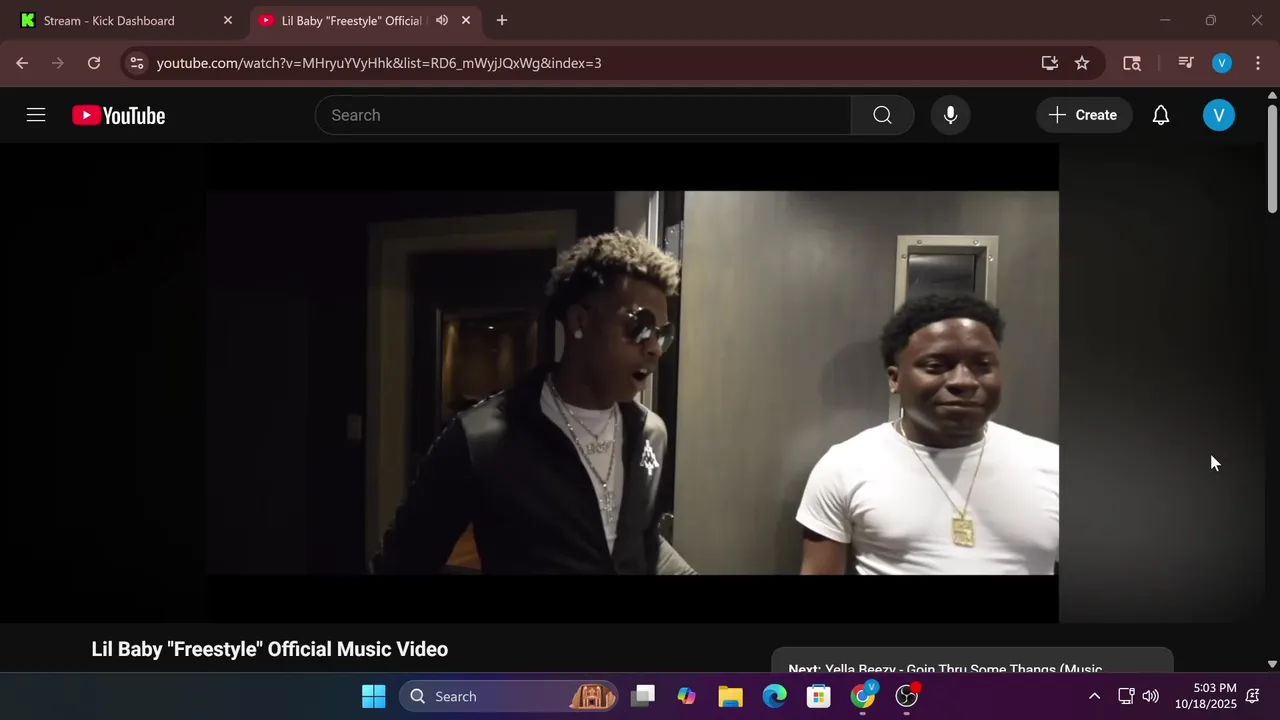Image resolution: width=1280 pixels, height=720 pixels.
Task: Open the network status tray icon
Action: (1126, 696)
